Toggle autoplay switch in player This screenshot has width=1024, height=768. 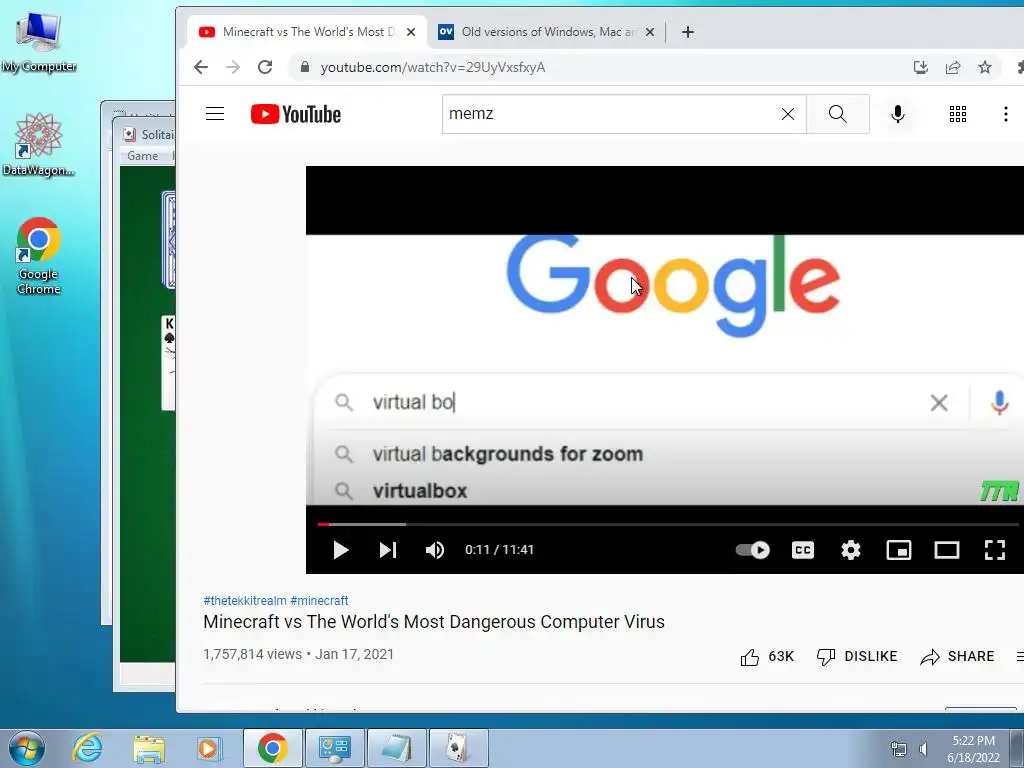click(752, 550)
